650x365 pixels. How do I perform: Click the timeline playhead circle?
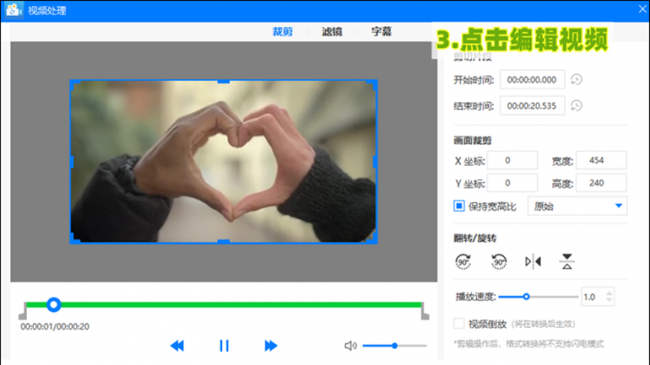pos(53,305)
